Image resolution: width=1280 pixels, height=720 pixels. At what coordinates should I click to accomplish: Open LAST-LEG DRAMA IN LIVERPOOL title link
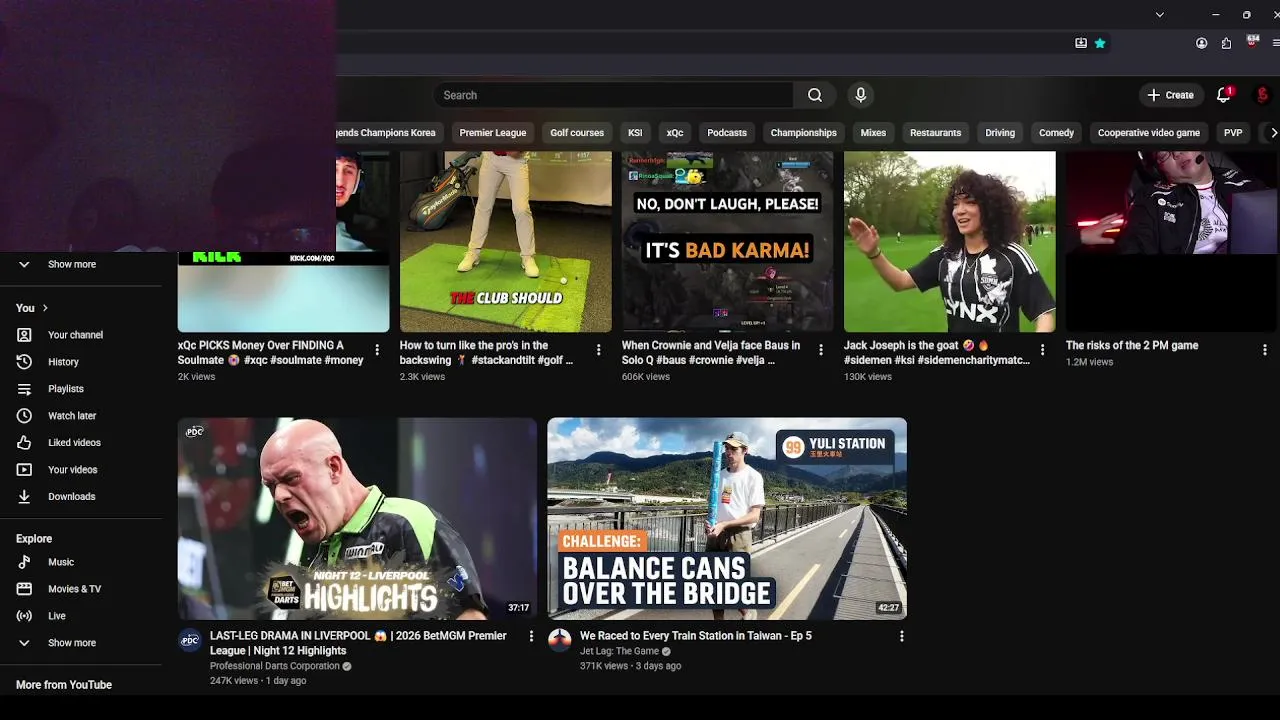click(358, 643)
